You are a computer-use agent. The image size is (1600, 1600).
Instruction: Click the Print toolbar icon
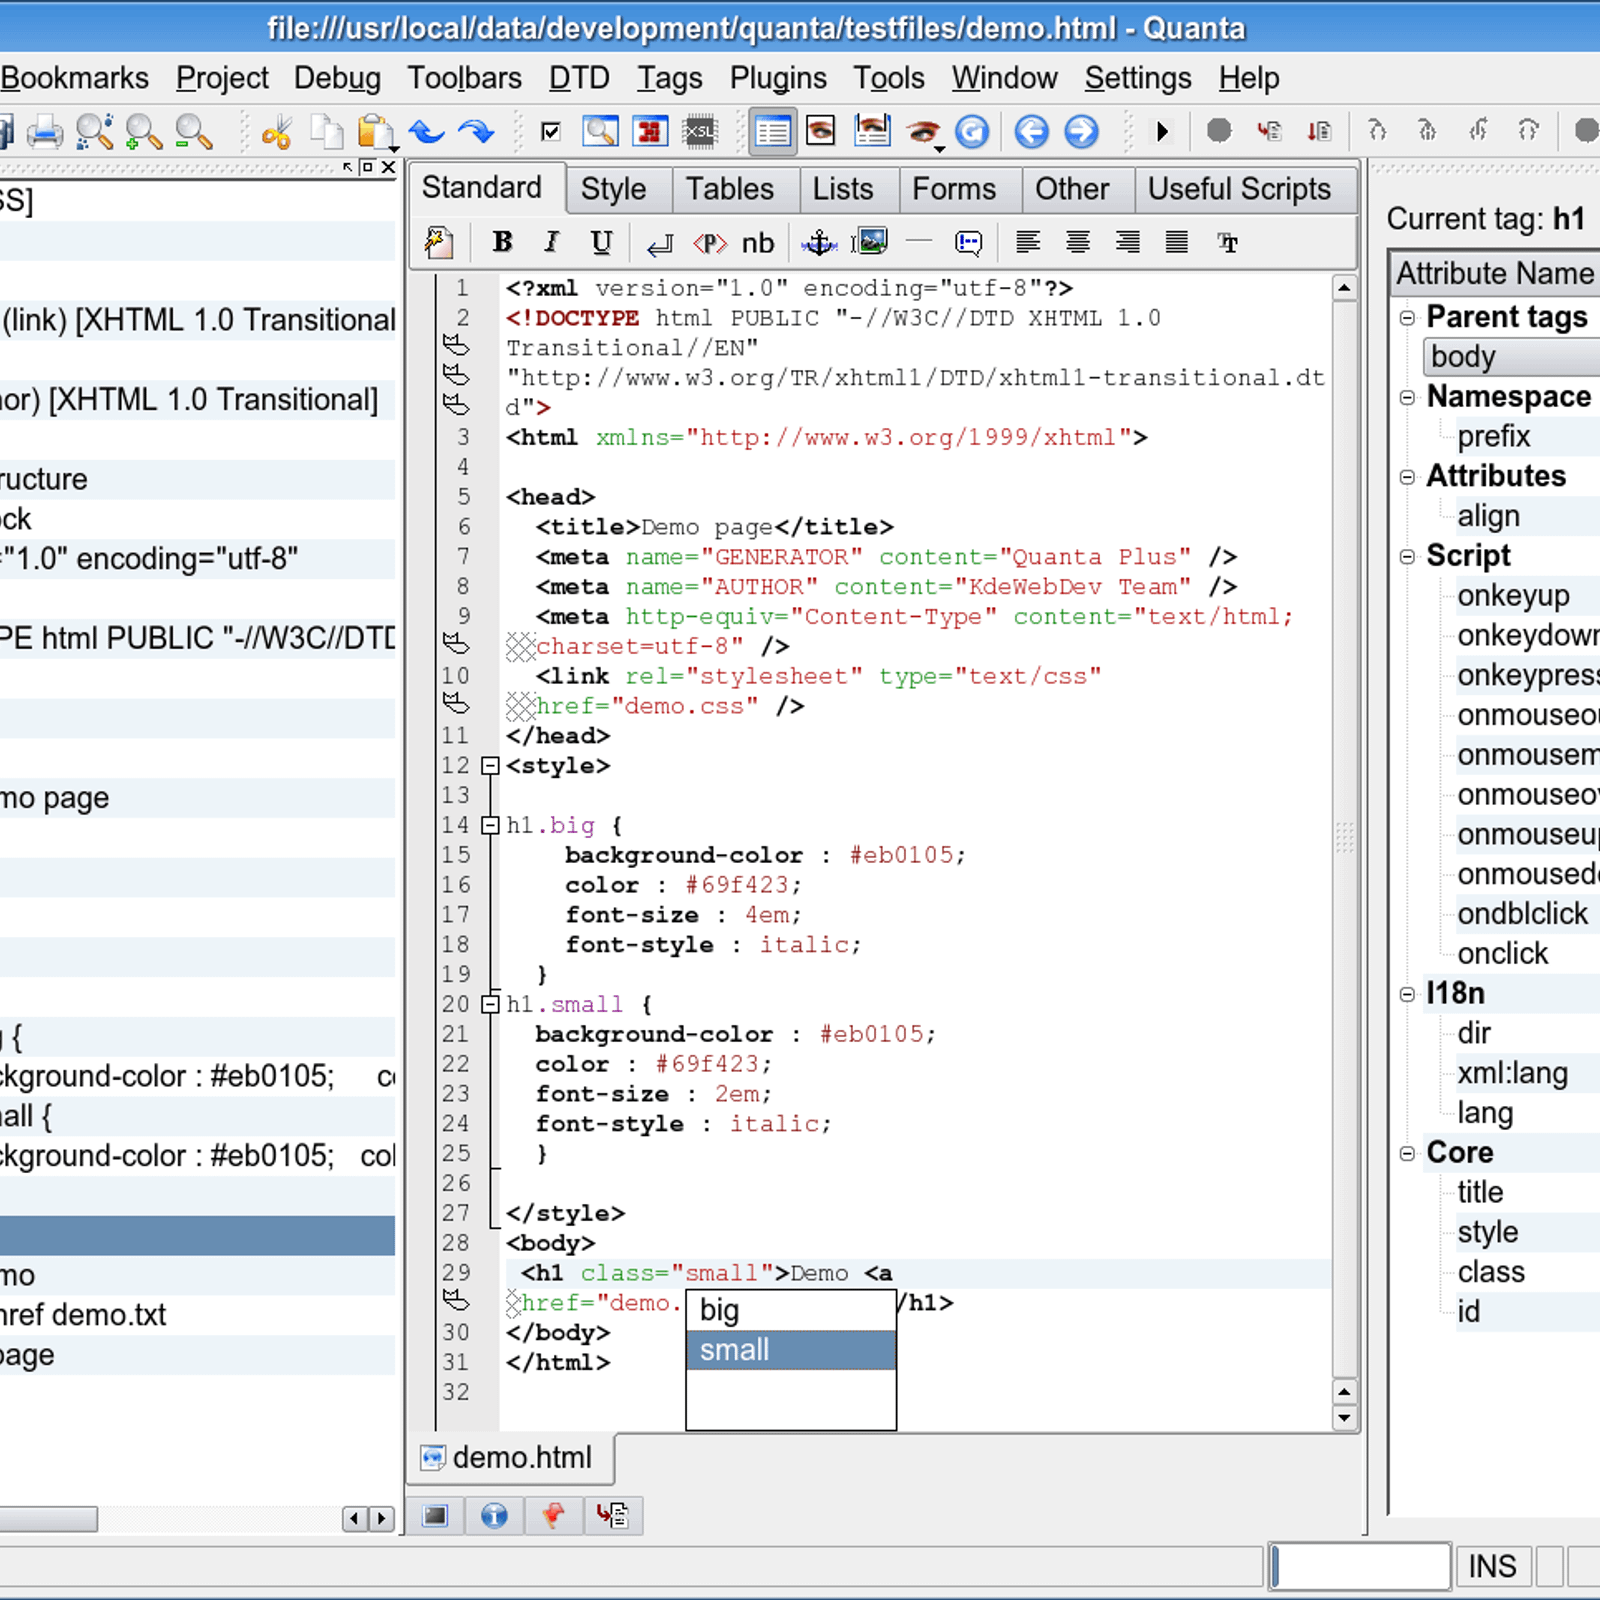[x=45, y=131]
